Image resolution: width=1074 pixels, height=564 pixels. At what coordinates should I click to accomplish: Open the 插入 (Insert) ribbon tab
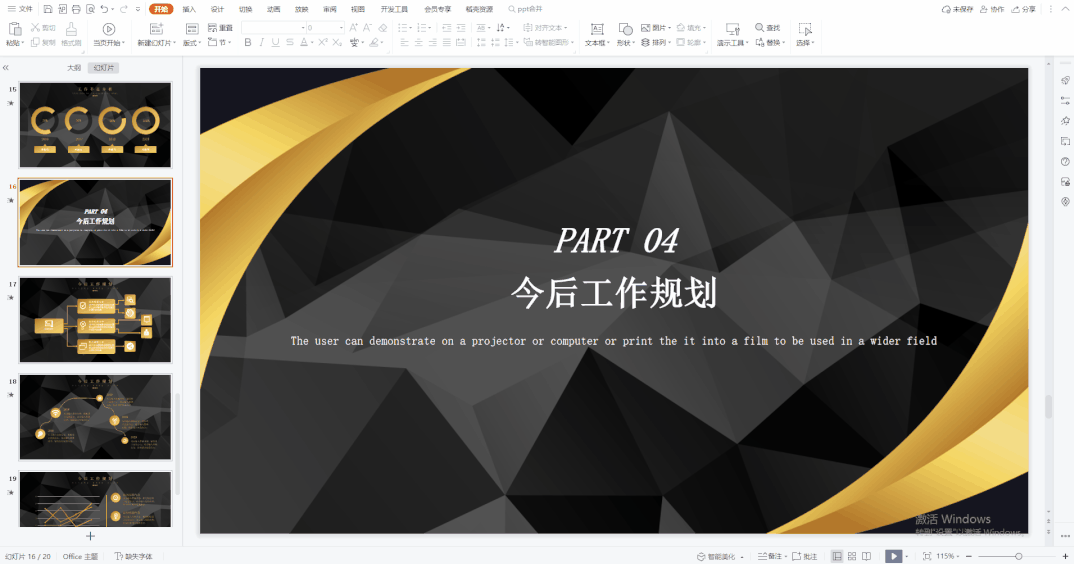click(189, 9)
